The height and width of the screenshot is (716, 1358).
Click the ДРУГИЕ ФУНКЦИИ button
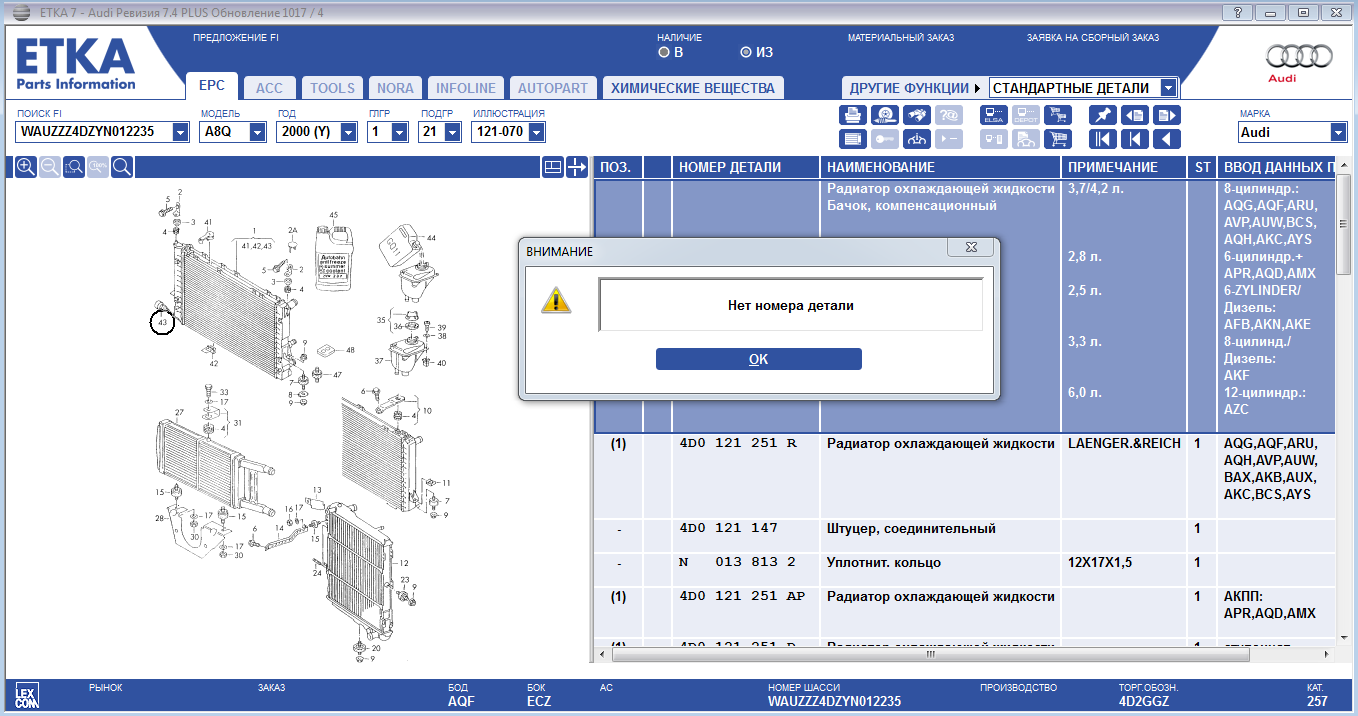pos(913,88)
